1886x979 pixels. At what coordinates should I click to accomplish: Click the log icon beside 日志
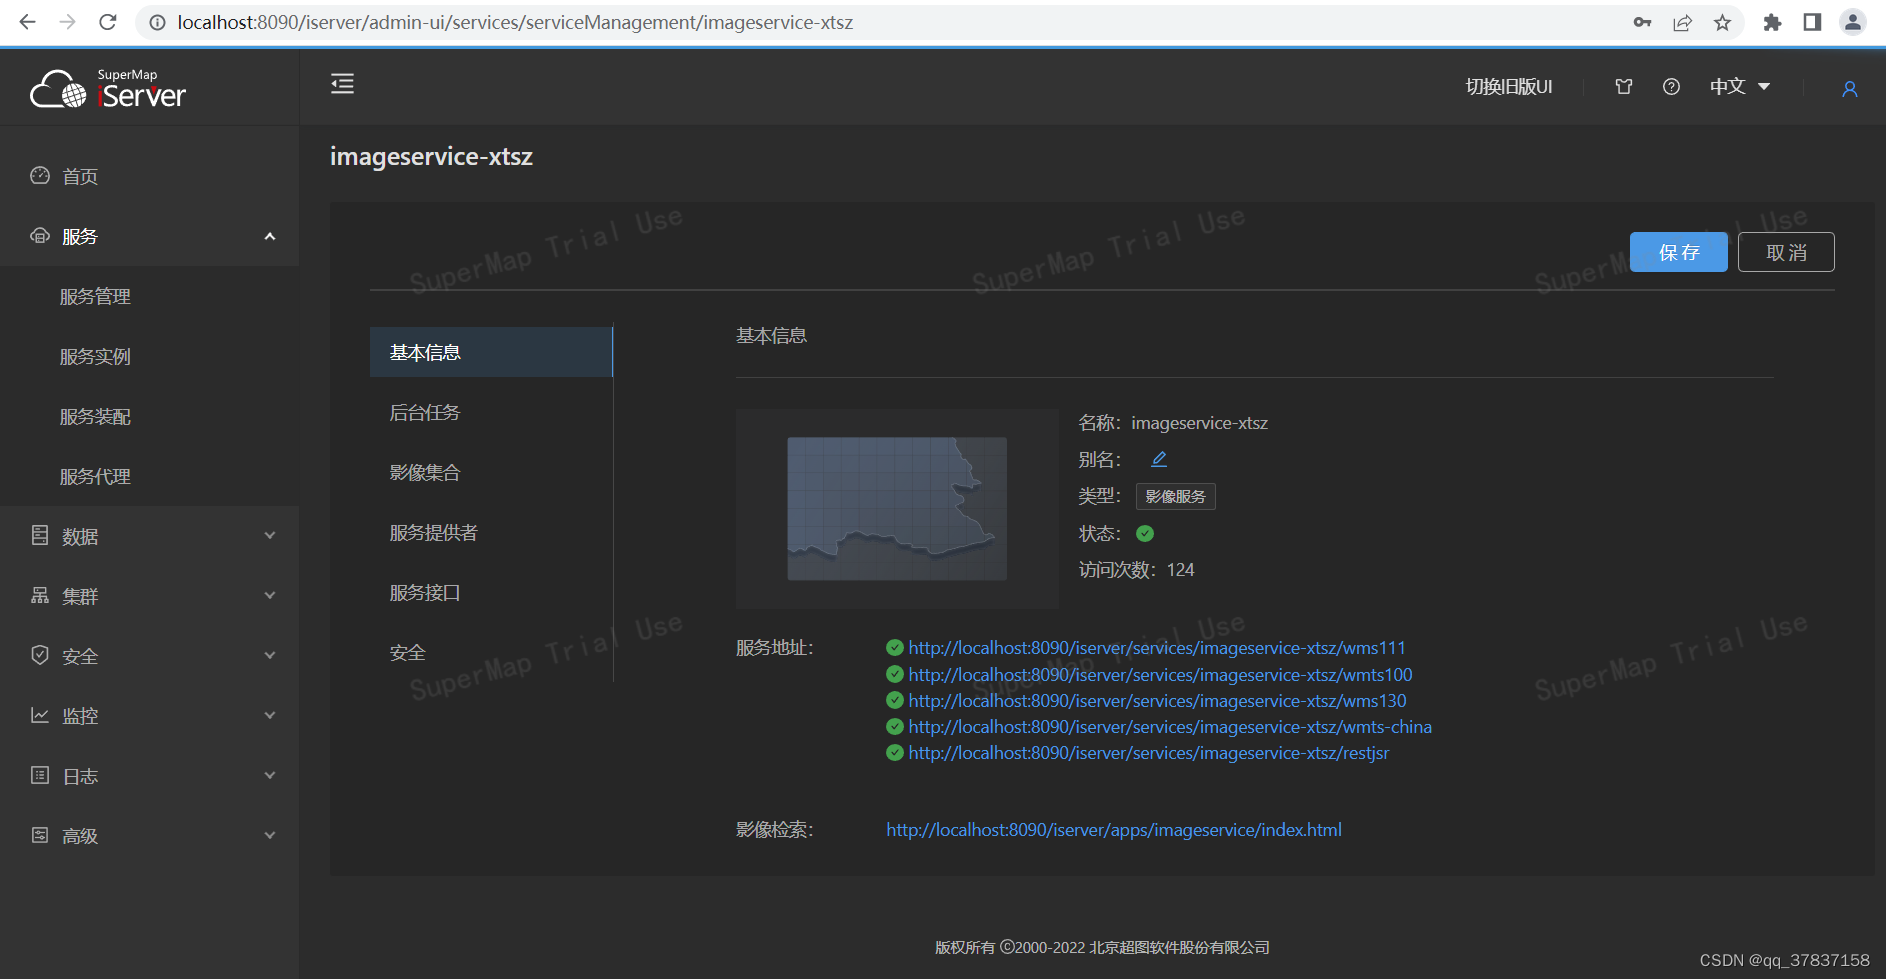[40, 776]
